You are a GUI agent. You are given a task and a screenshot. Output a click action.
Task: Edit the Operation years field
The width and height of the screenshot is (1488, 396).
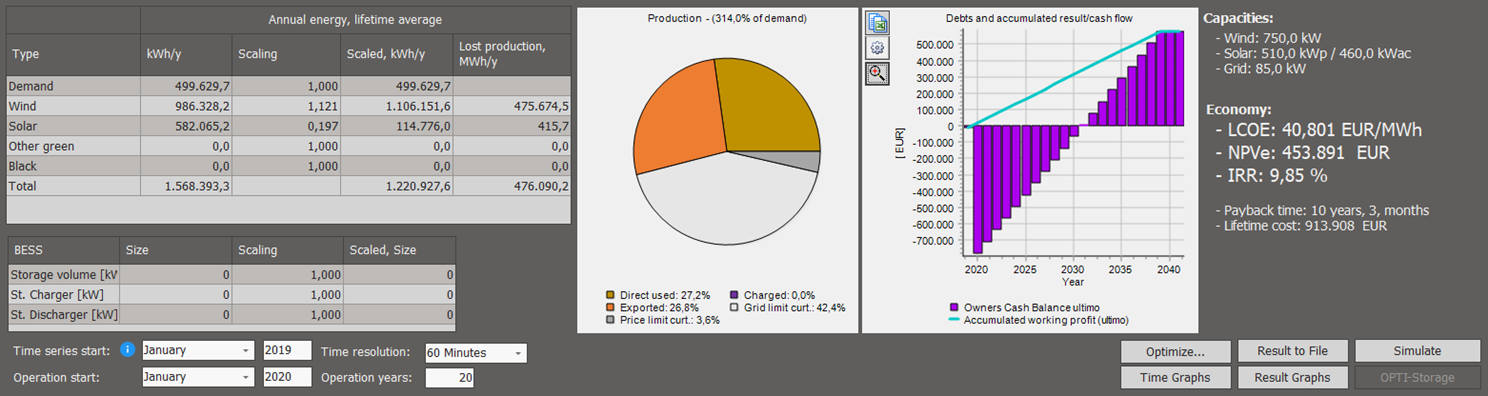pos(450,378)
